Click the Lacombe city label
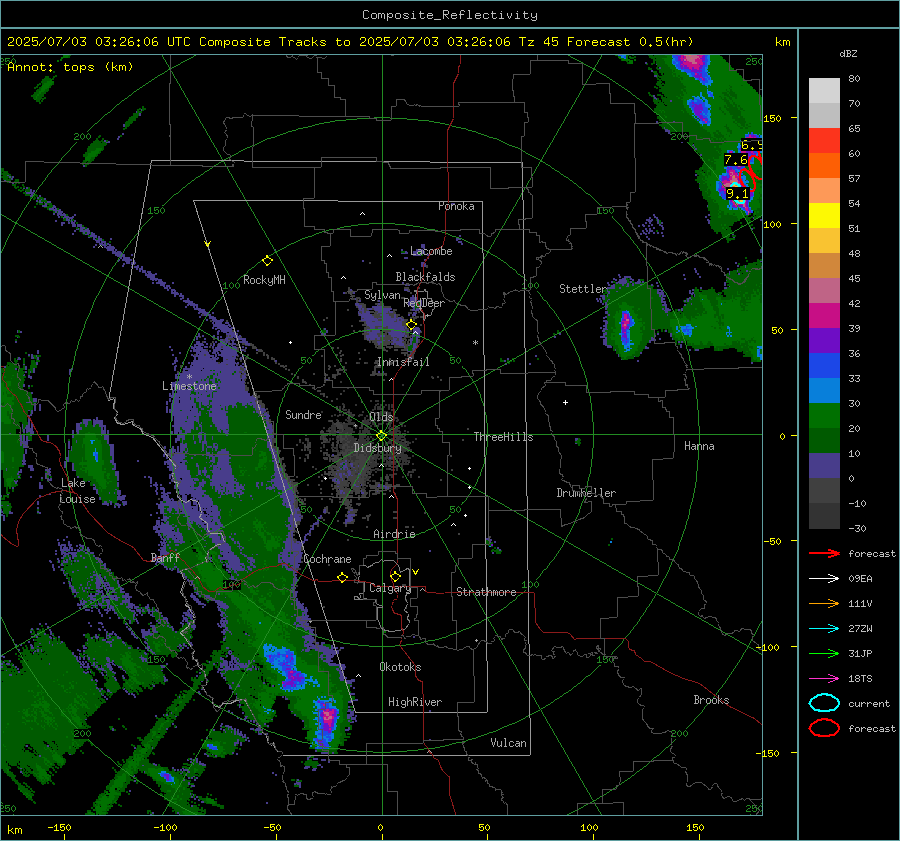 431,251
